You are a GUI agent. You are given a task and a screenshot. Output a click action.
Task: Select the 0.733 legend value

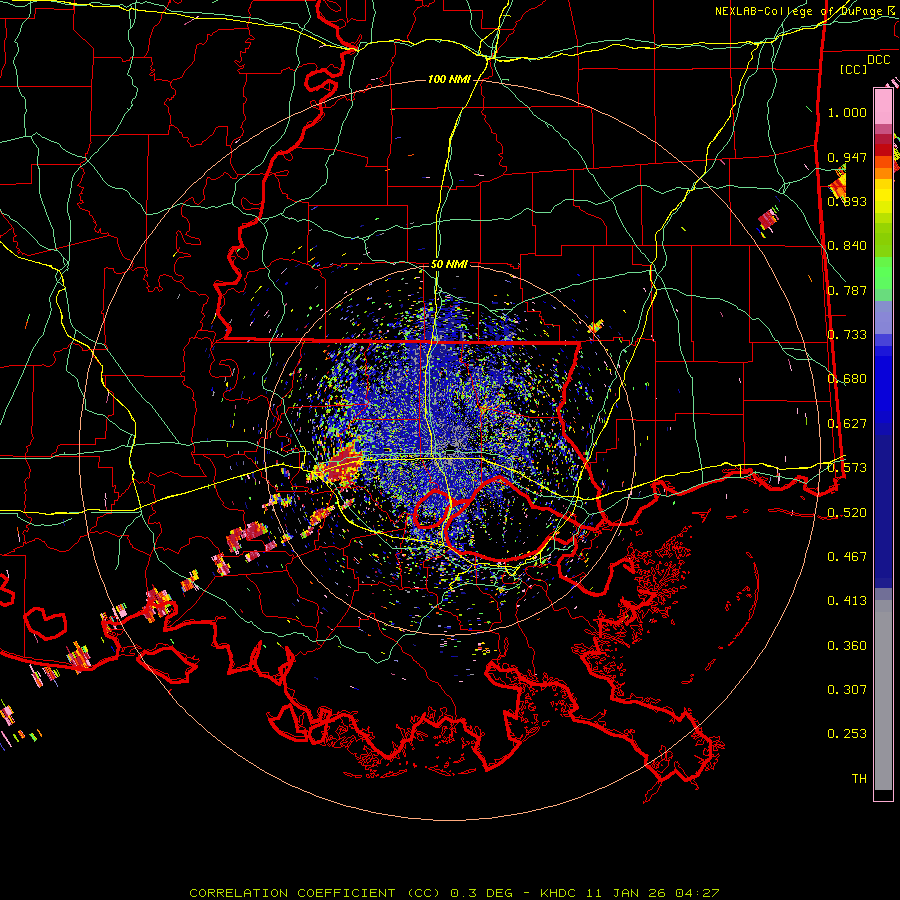pos(847,335)
